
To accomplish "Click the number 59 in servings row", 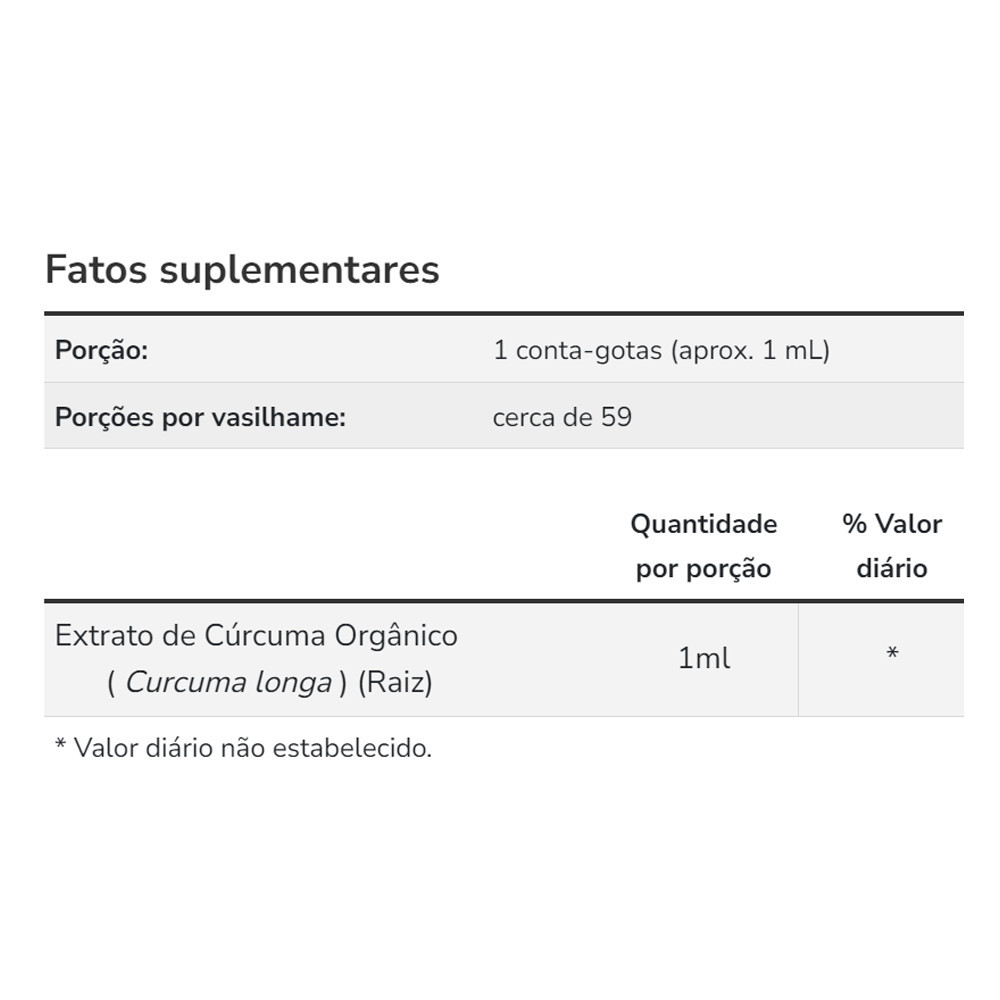I will pos(616,418).
